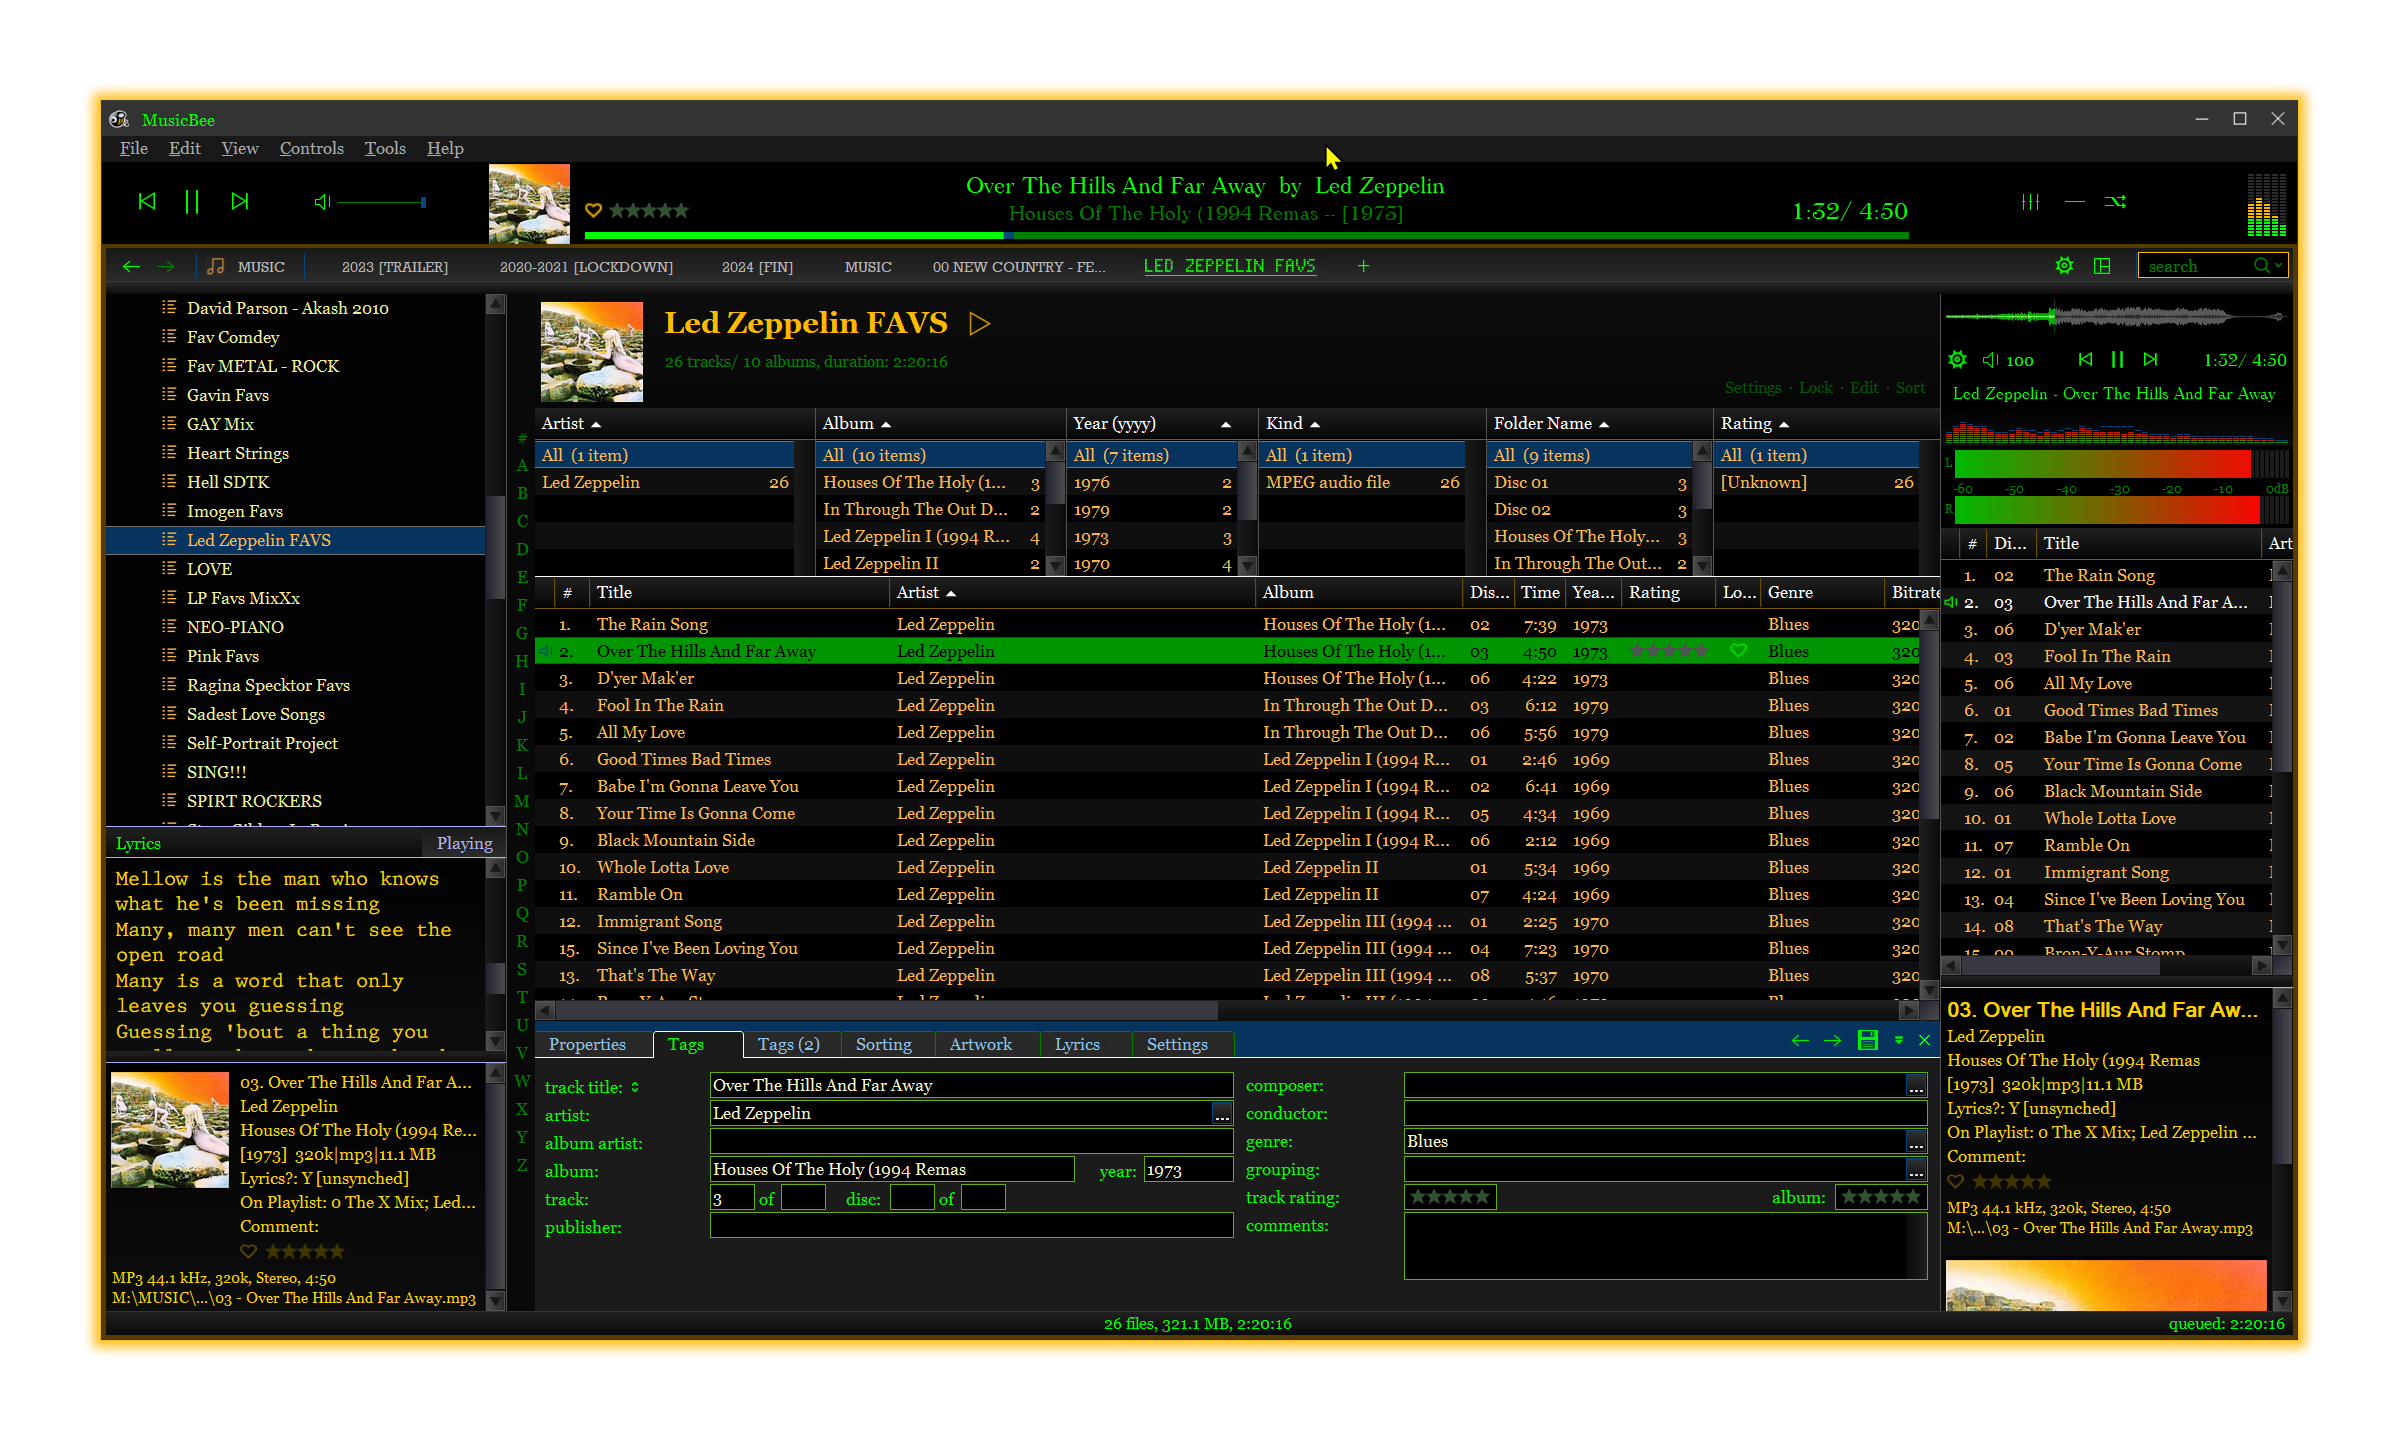Sort filter by Folder Name header
The image size is (2399, 1441).
(1599, 423)
